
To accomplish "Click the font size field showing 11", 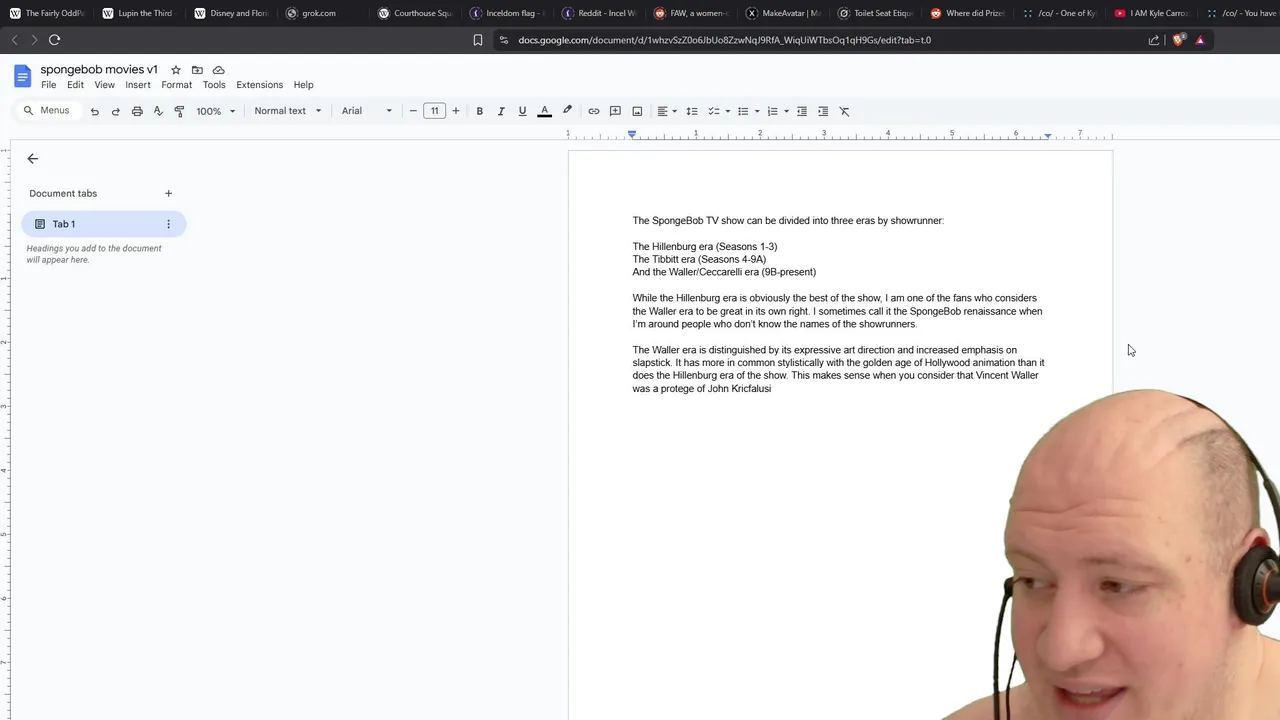I will [434, 111].
